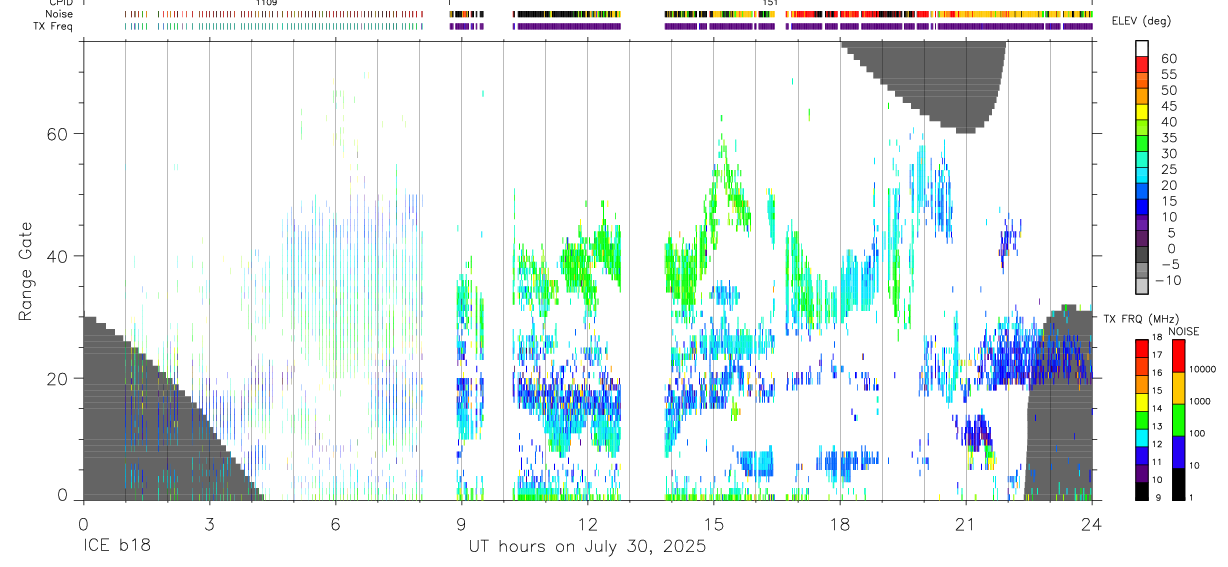The image size is (1228, 567).
Task: Click the 'NOISE' legend title
Action: click(1183, 331)
